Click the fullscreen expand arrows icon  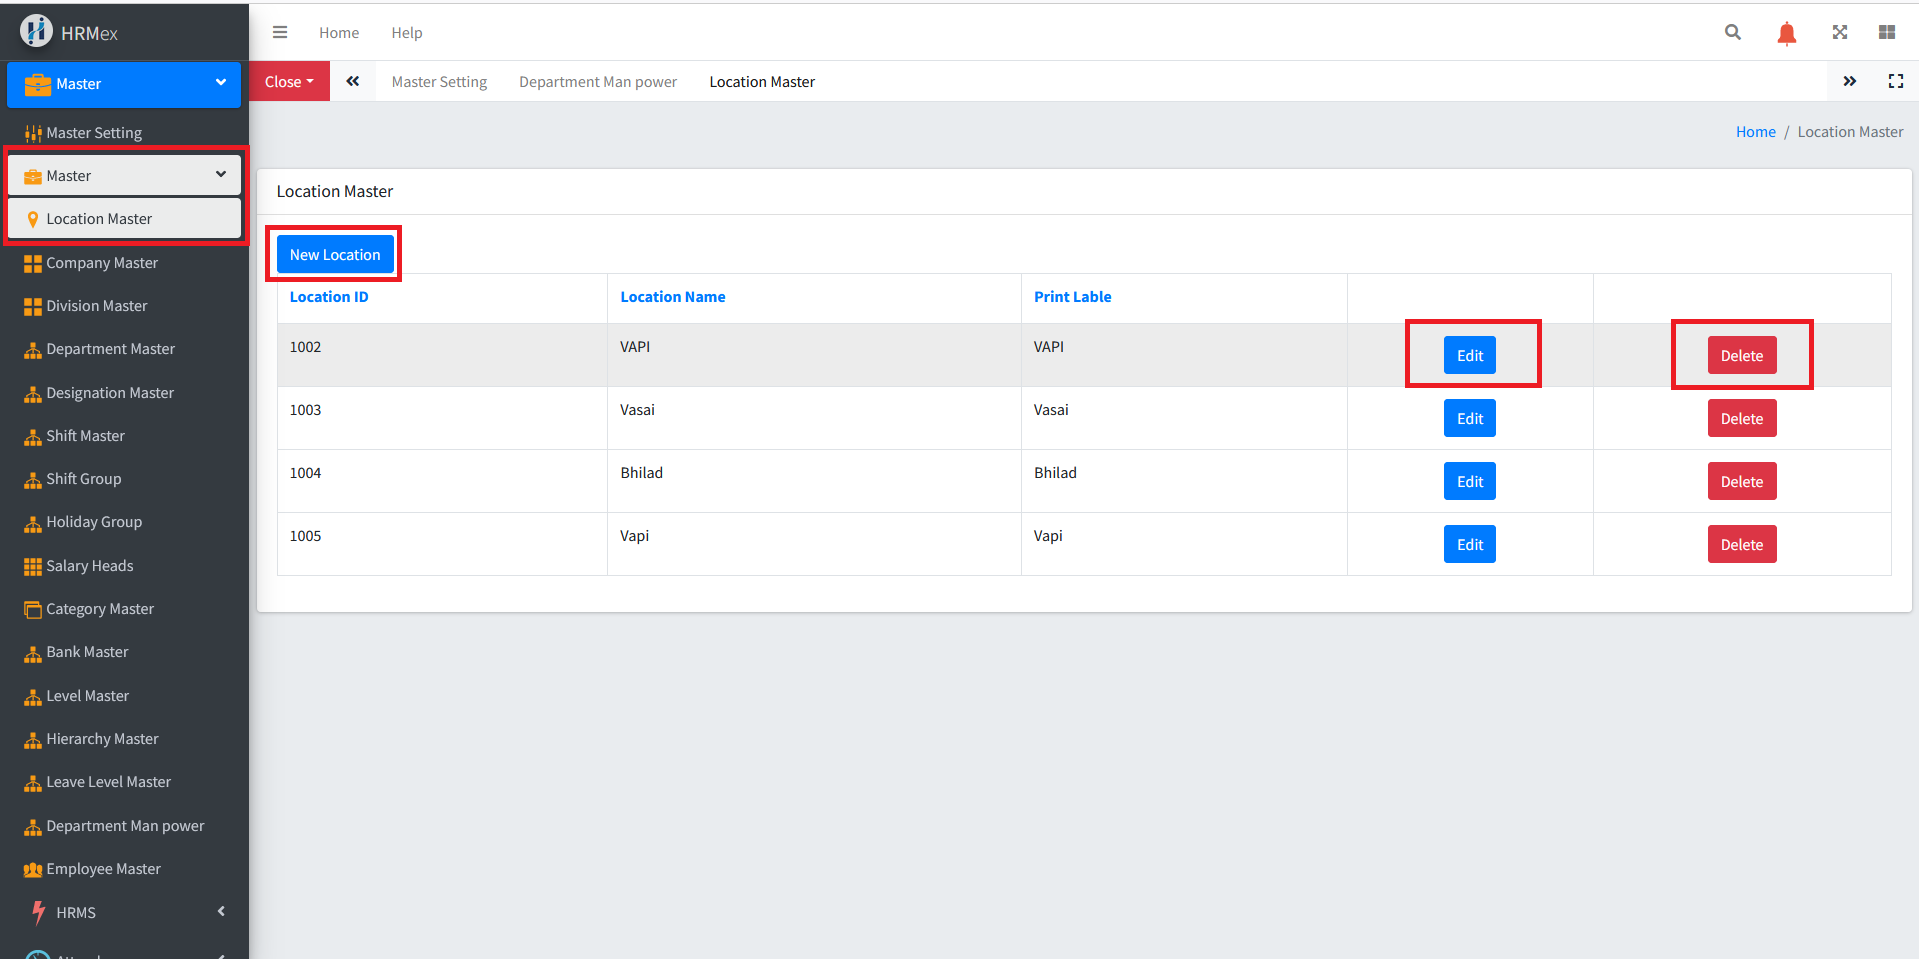tap(1839, 32)
